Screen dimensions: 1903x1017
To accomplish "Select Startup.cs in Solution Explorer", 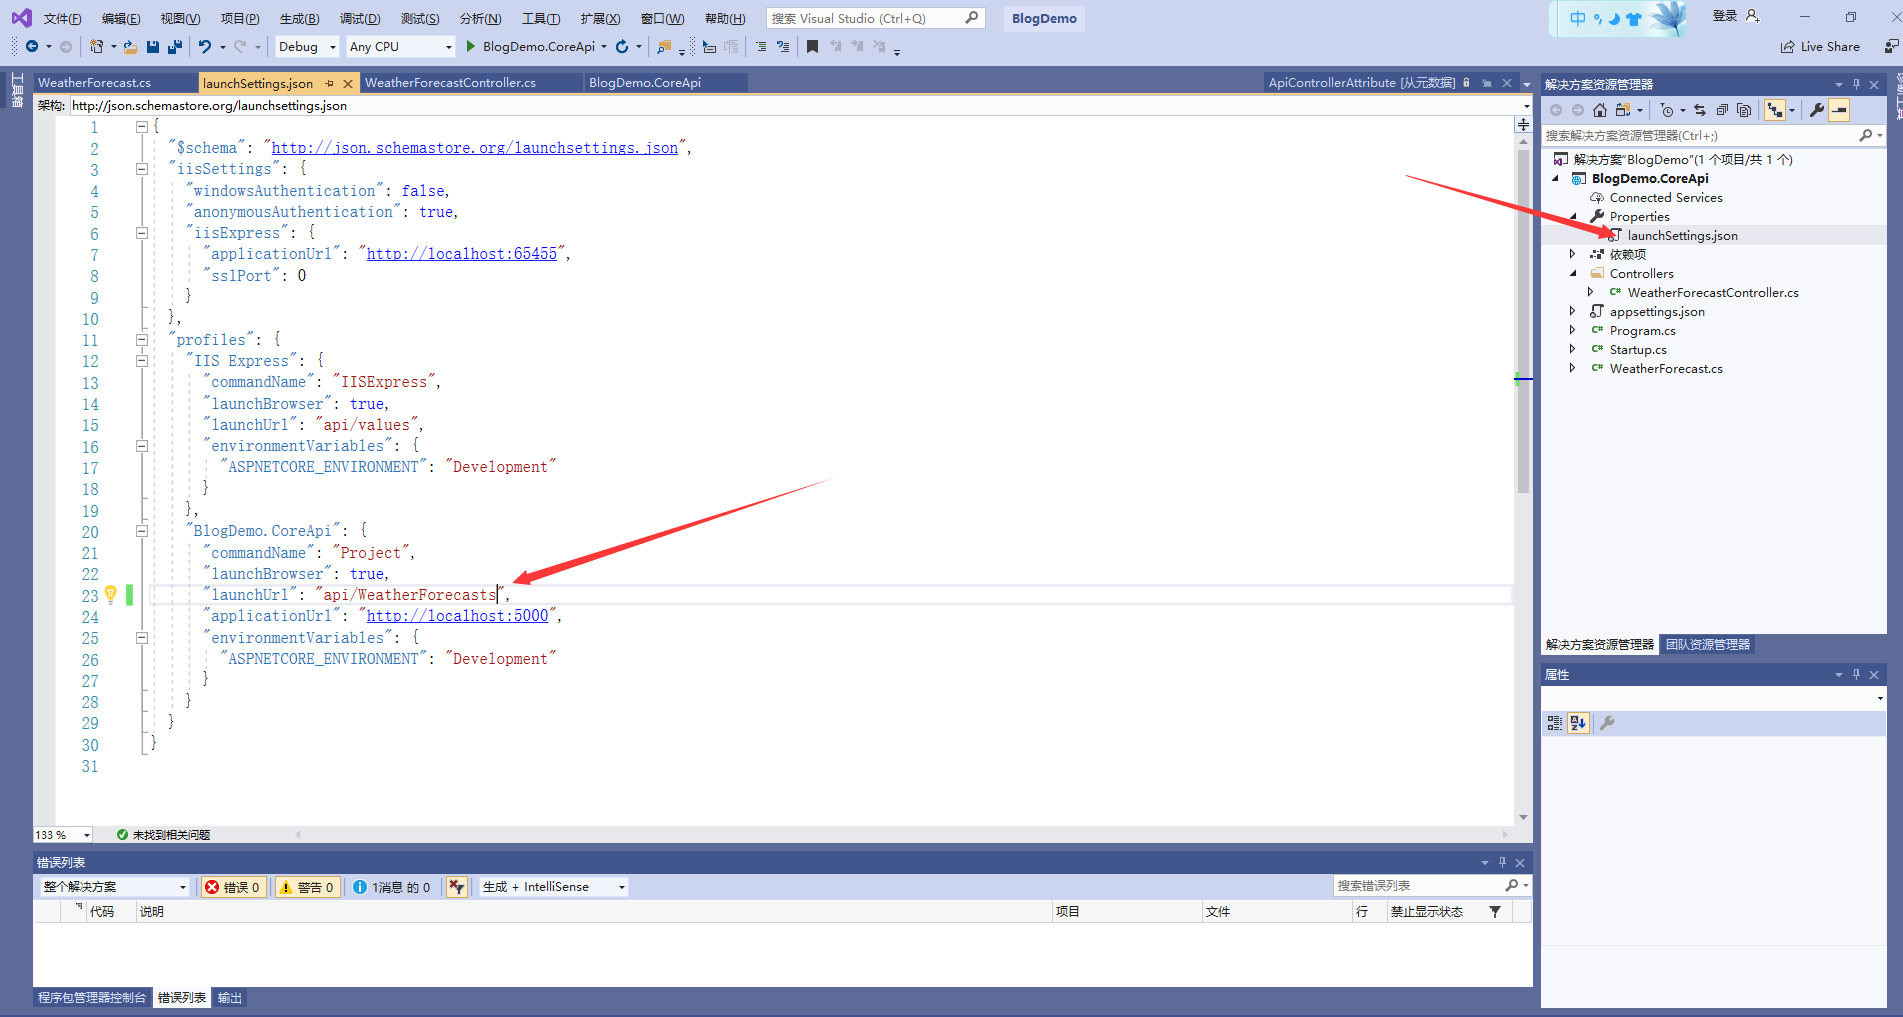I will coord(1638,349).
